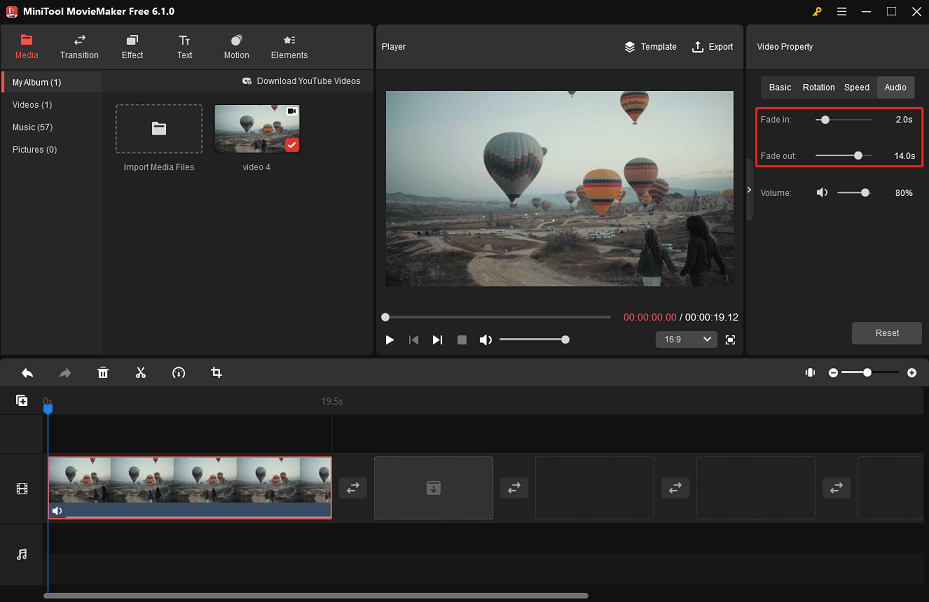This screenshot has height=602, width=929.
Task: Collapse the Video Property panel arrow
Action: tap(749, 190)
